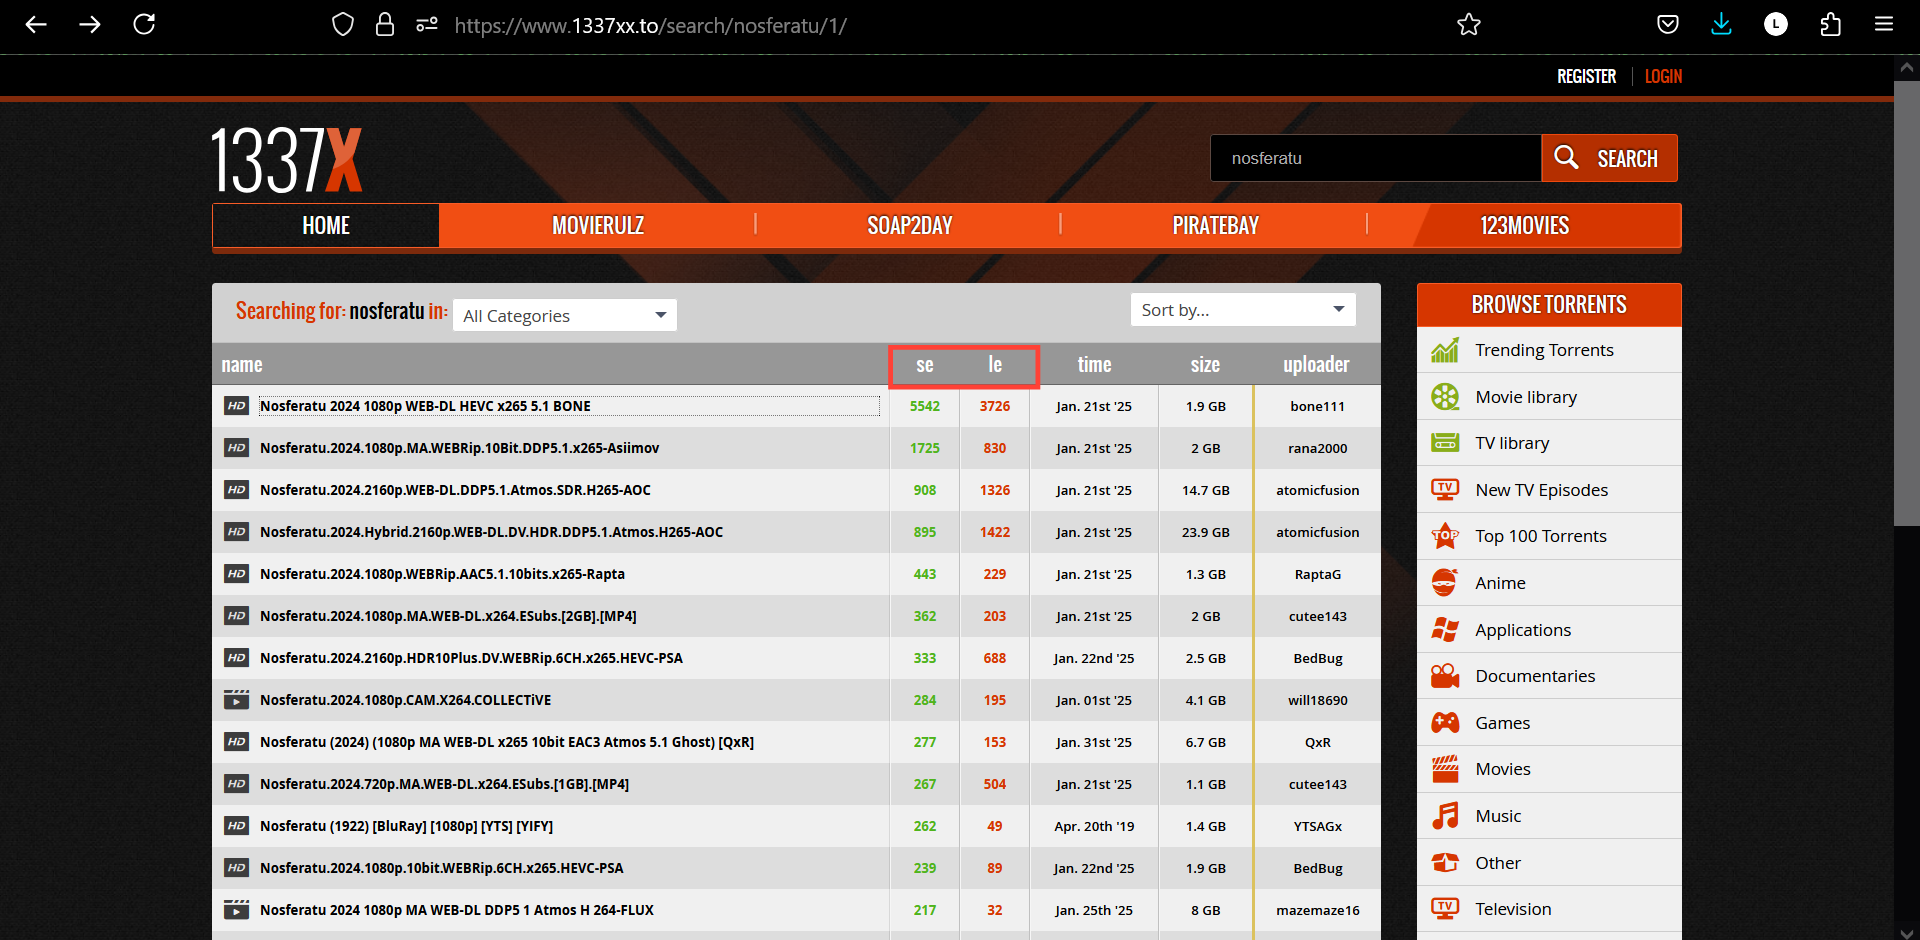Click the 1337X site logo
This screenshot has height=940, width=1920.
coord(287,160)
